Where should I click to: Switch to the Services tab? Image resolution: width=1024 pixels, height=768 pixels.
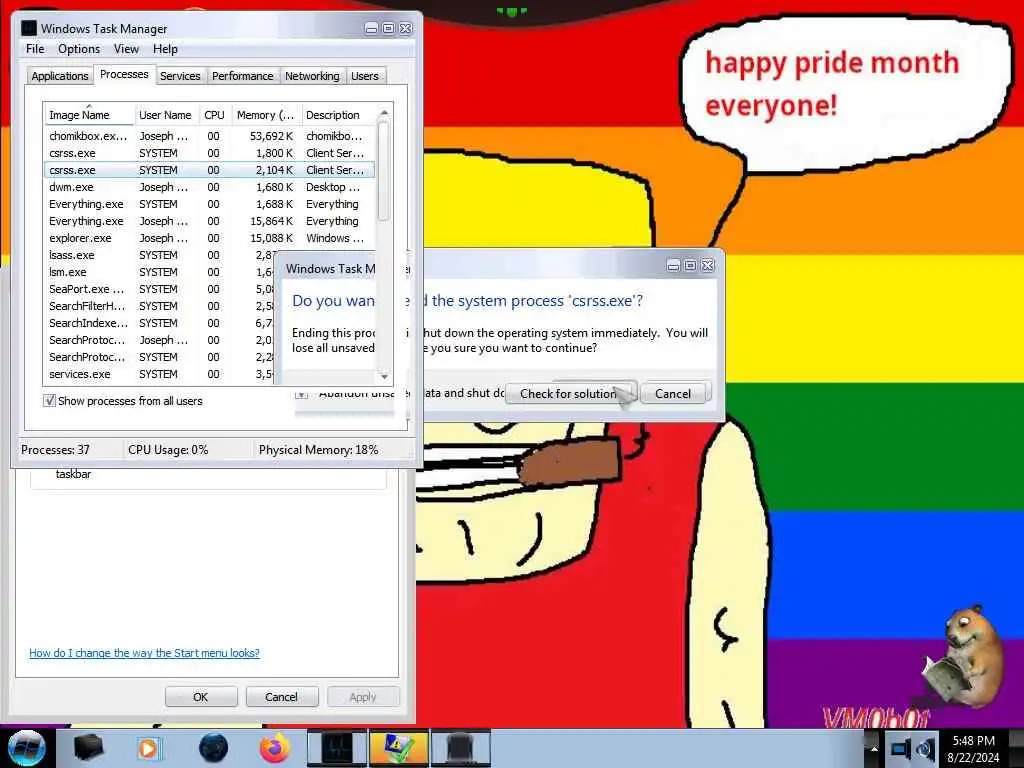(x=180, y=76)
